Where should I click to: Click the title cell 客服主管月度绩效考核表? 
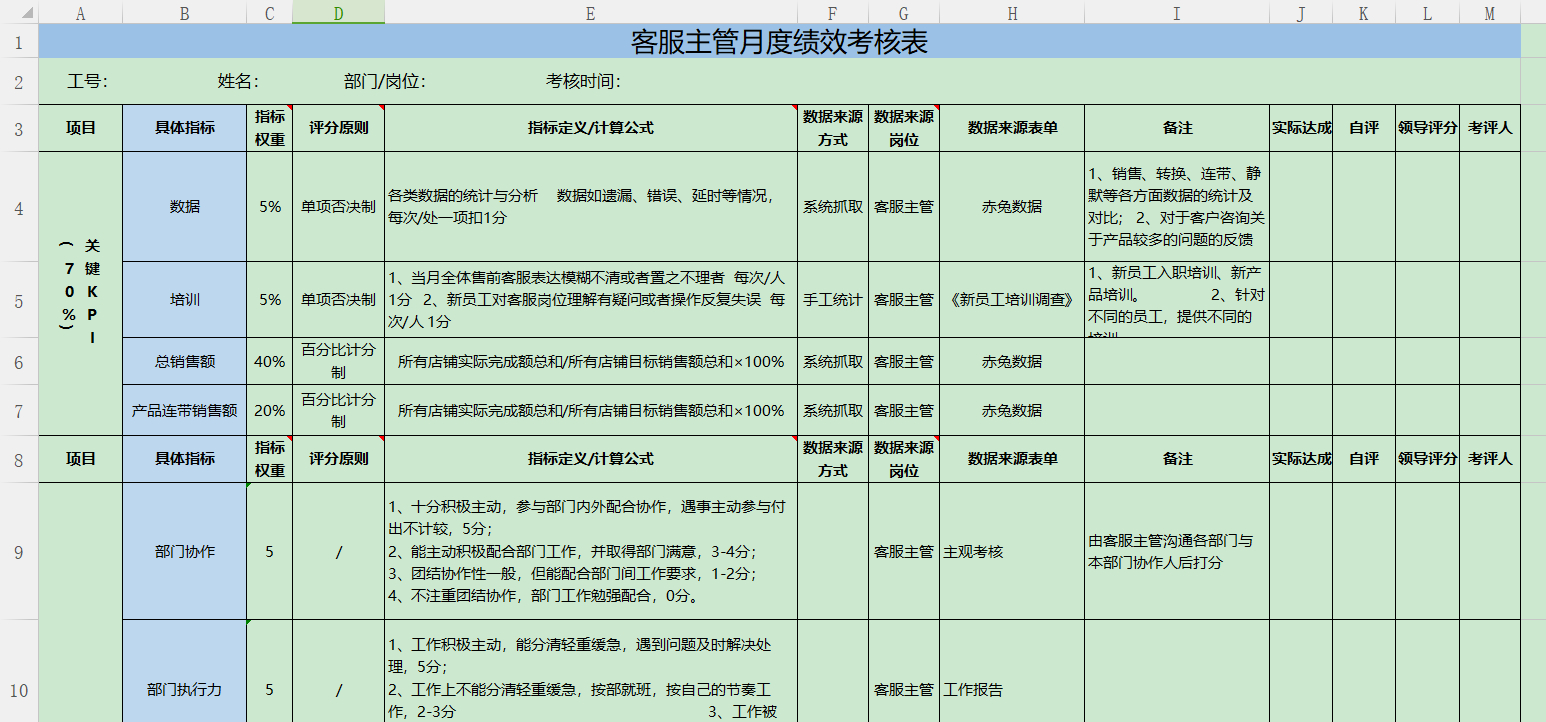pos(779,42)
